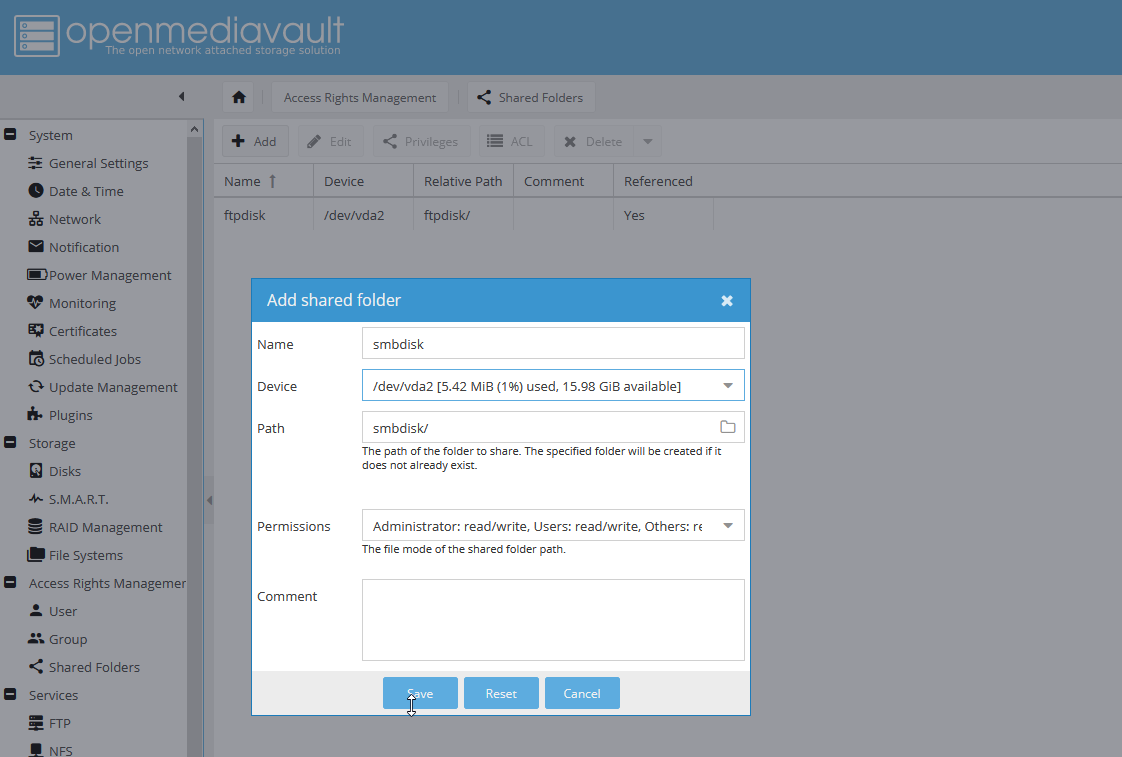Collapse the Services tree section

pyautogui.click(x=10, y=695)
